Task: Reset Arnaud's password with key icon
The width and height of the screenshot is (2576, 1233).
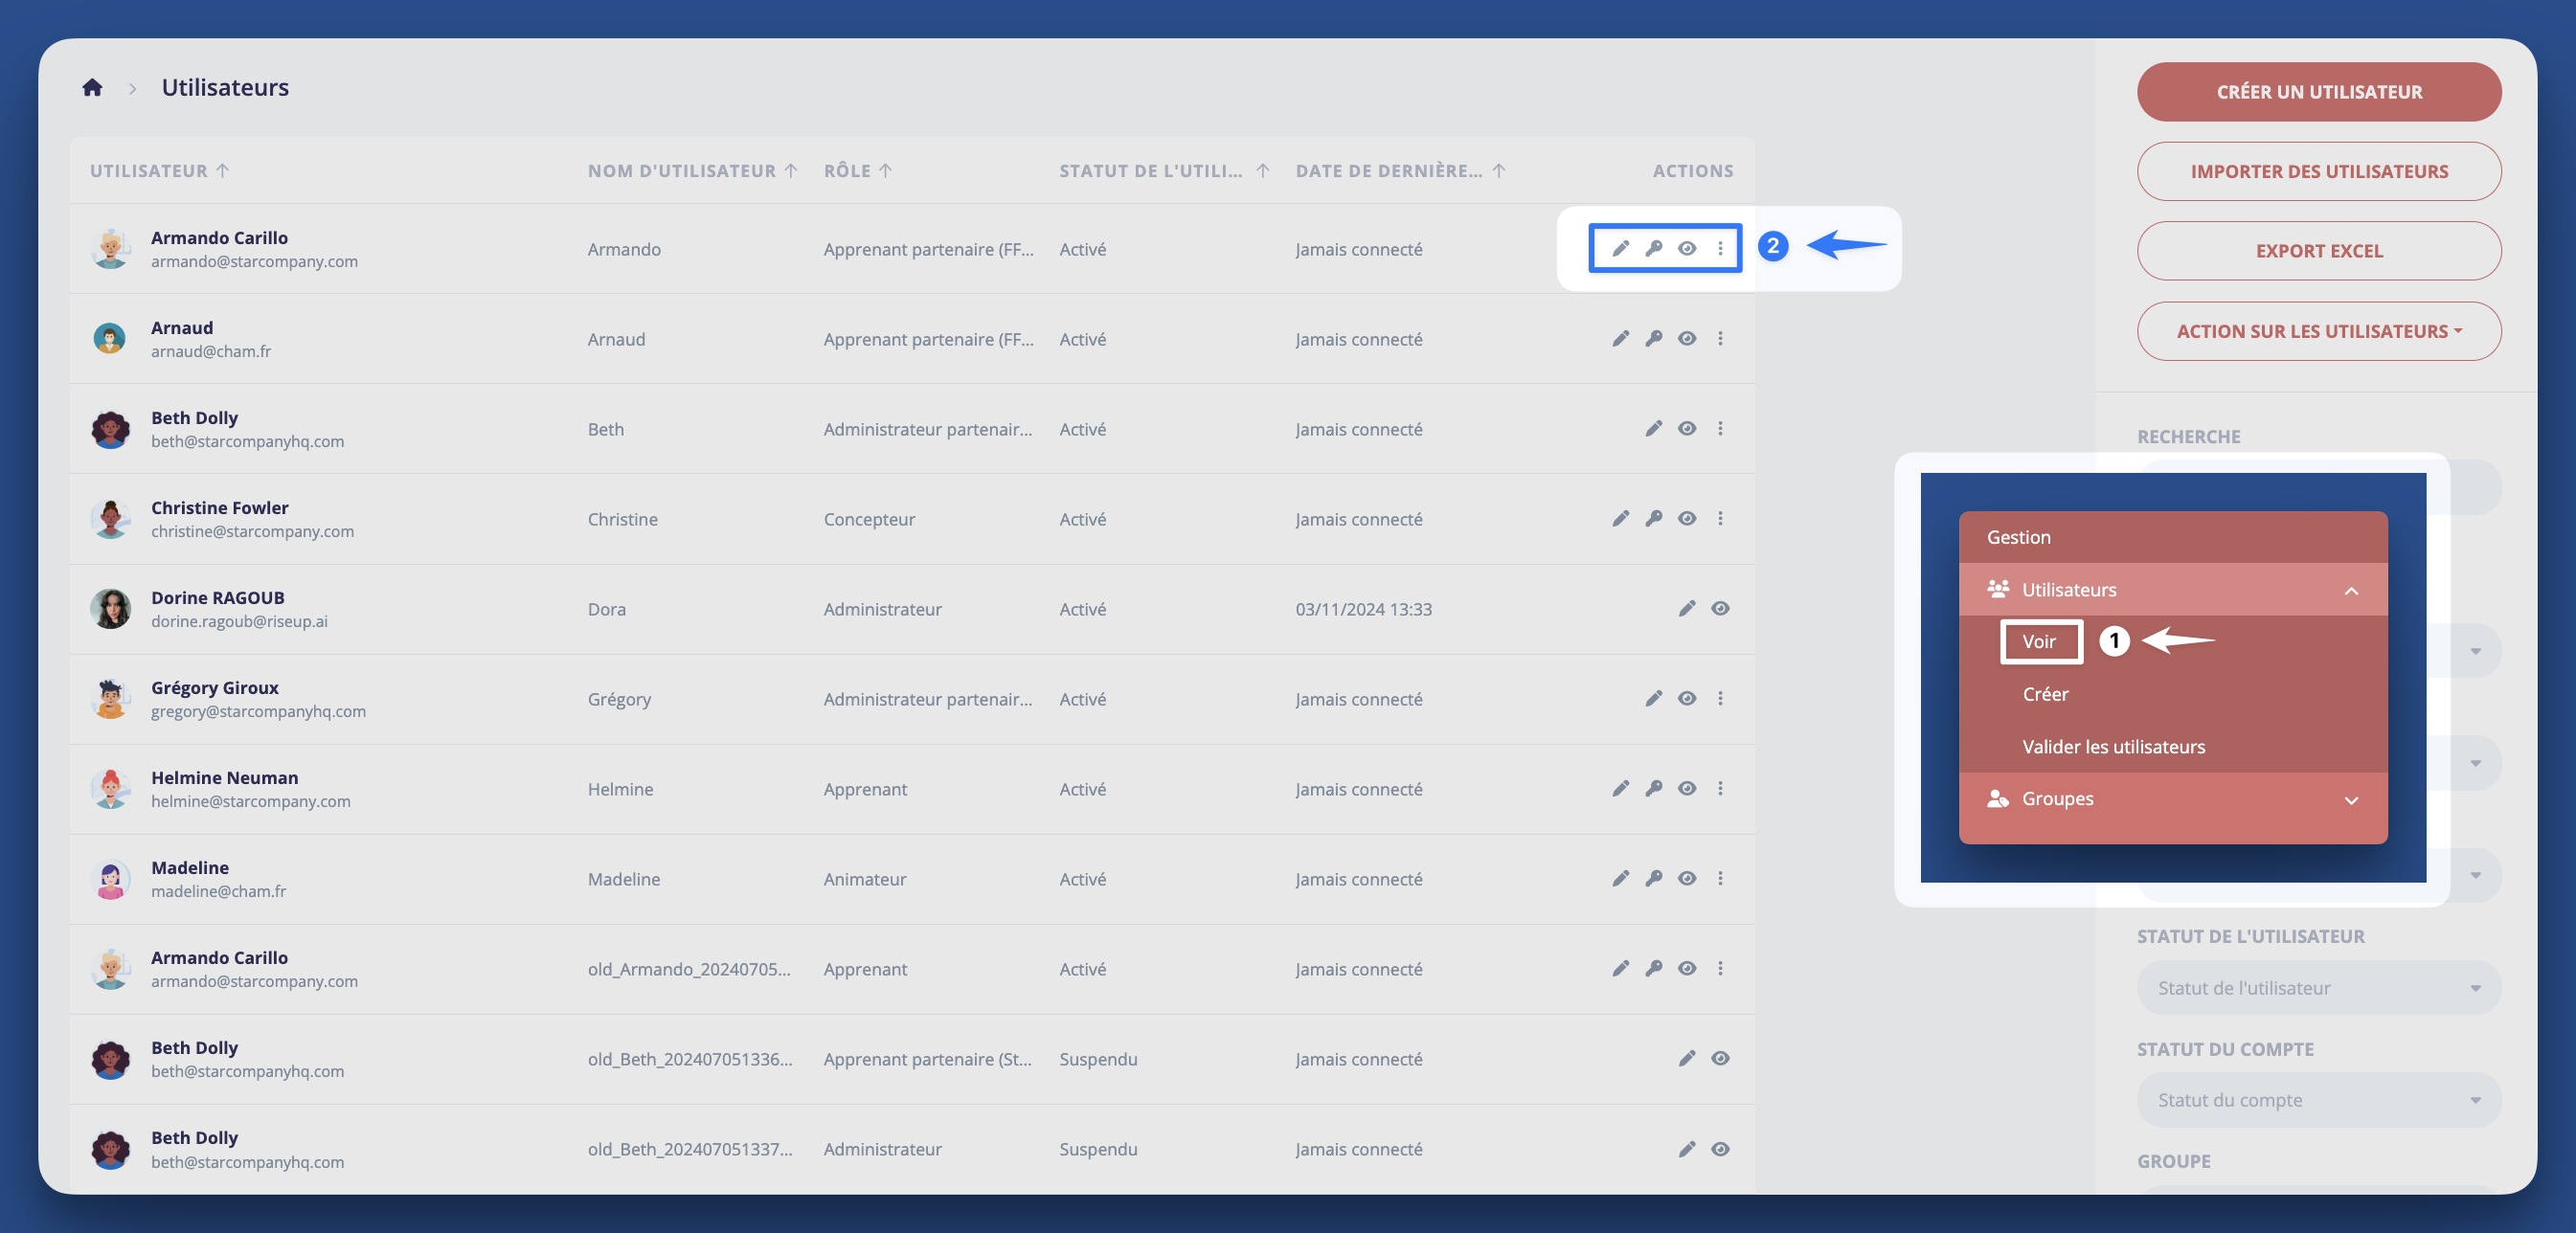Action: 1653,339
